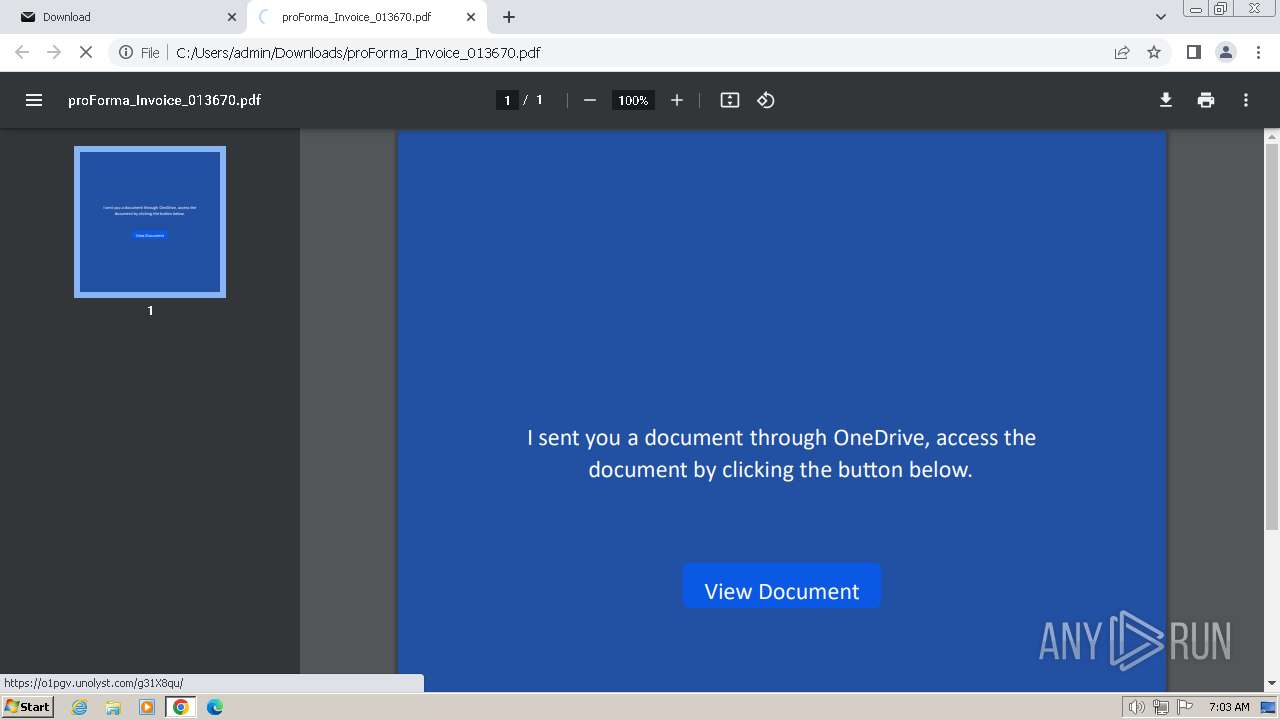Click the Fit to page icon
This screenshot has width=1280, height=720.
pyautogui.click(x=730, y=100)
